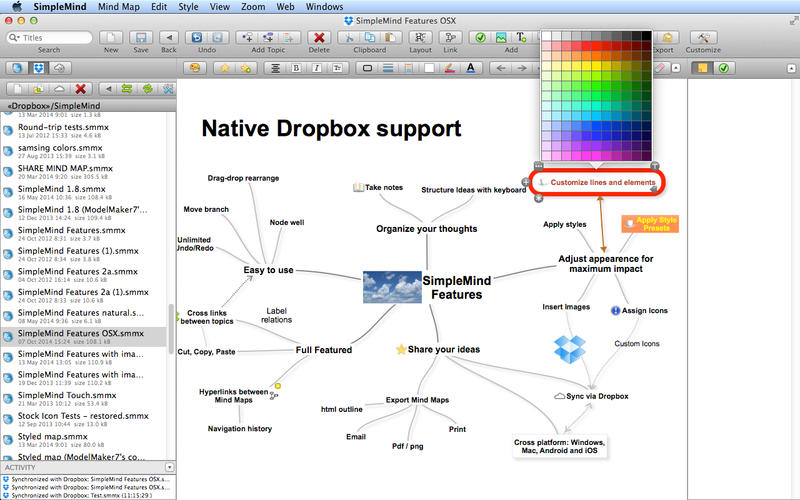Image resolution: width=800 pixels, height=500 pixels.
Task: Toggle italic text formatting
Action: (314, 68)
